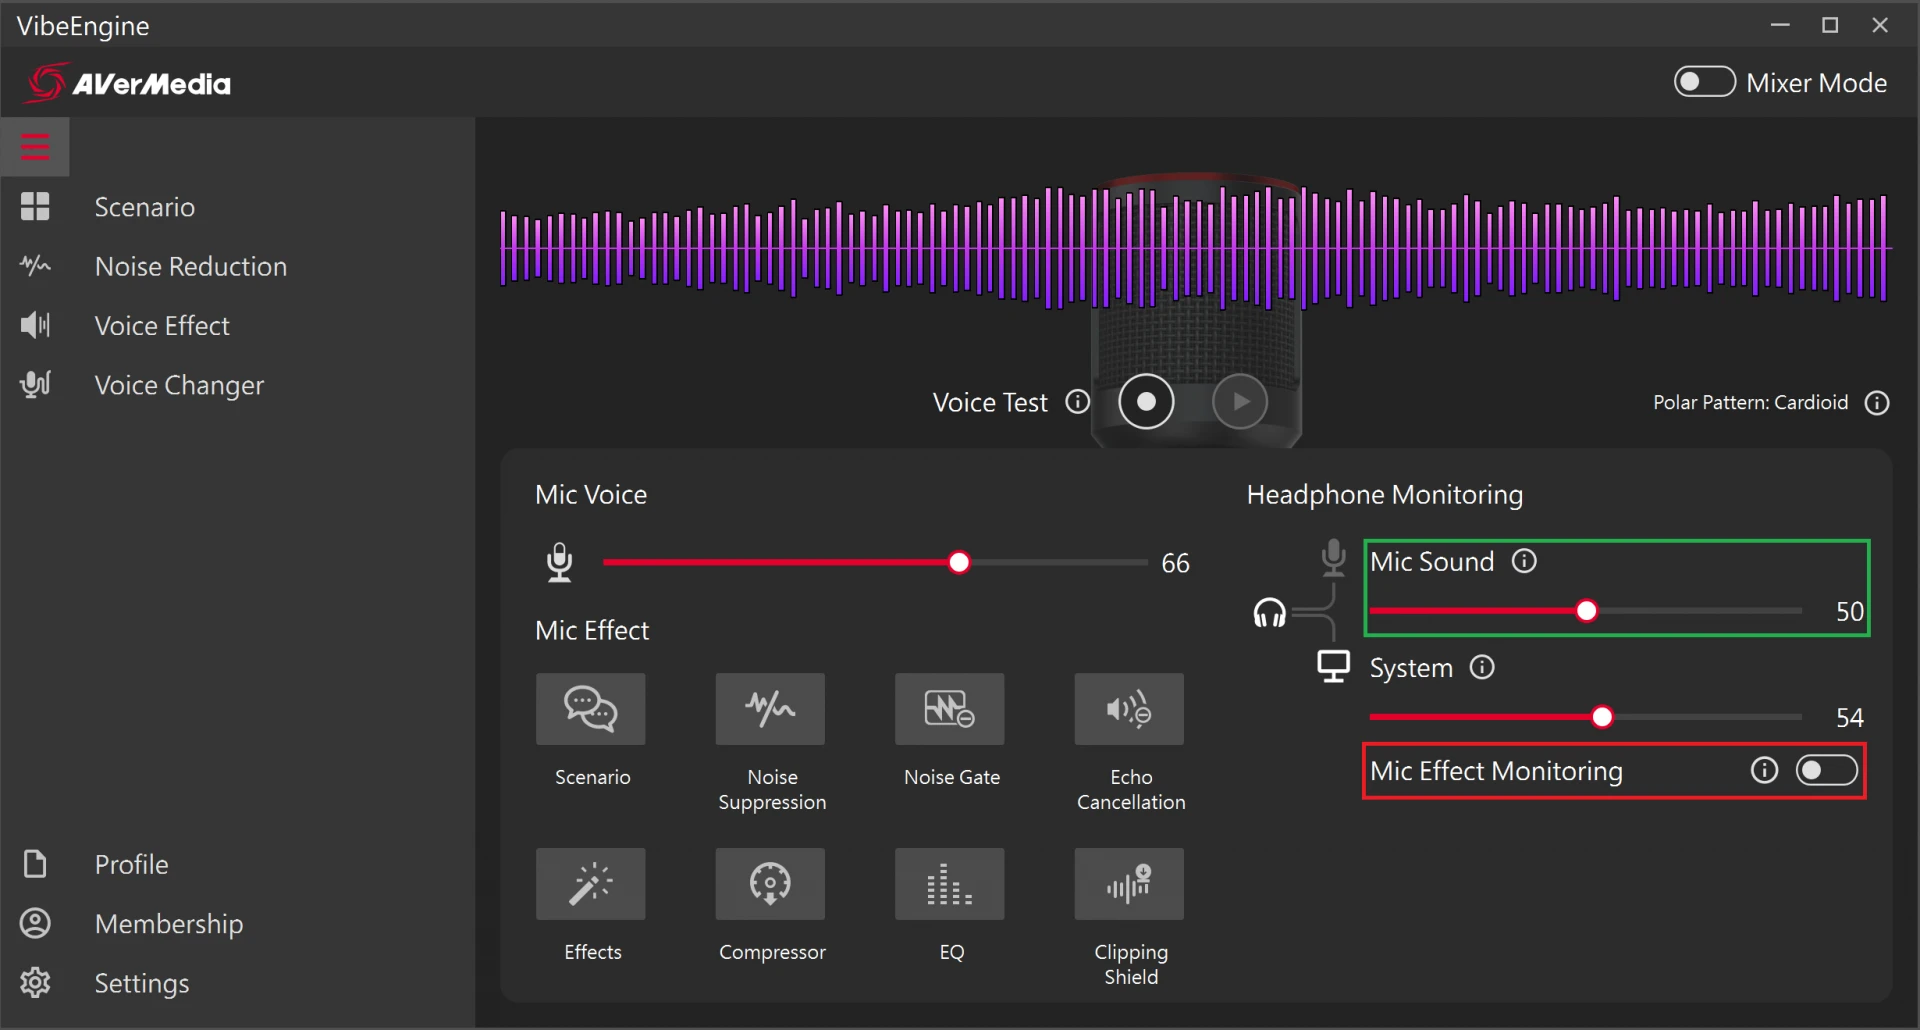Open the EQ equalizer icon

[949, 884]
